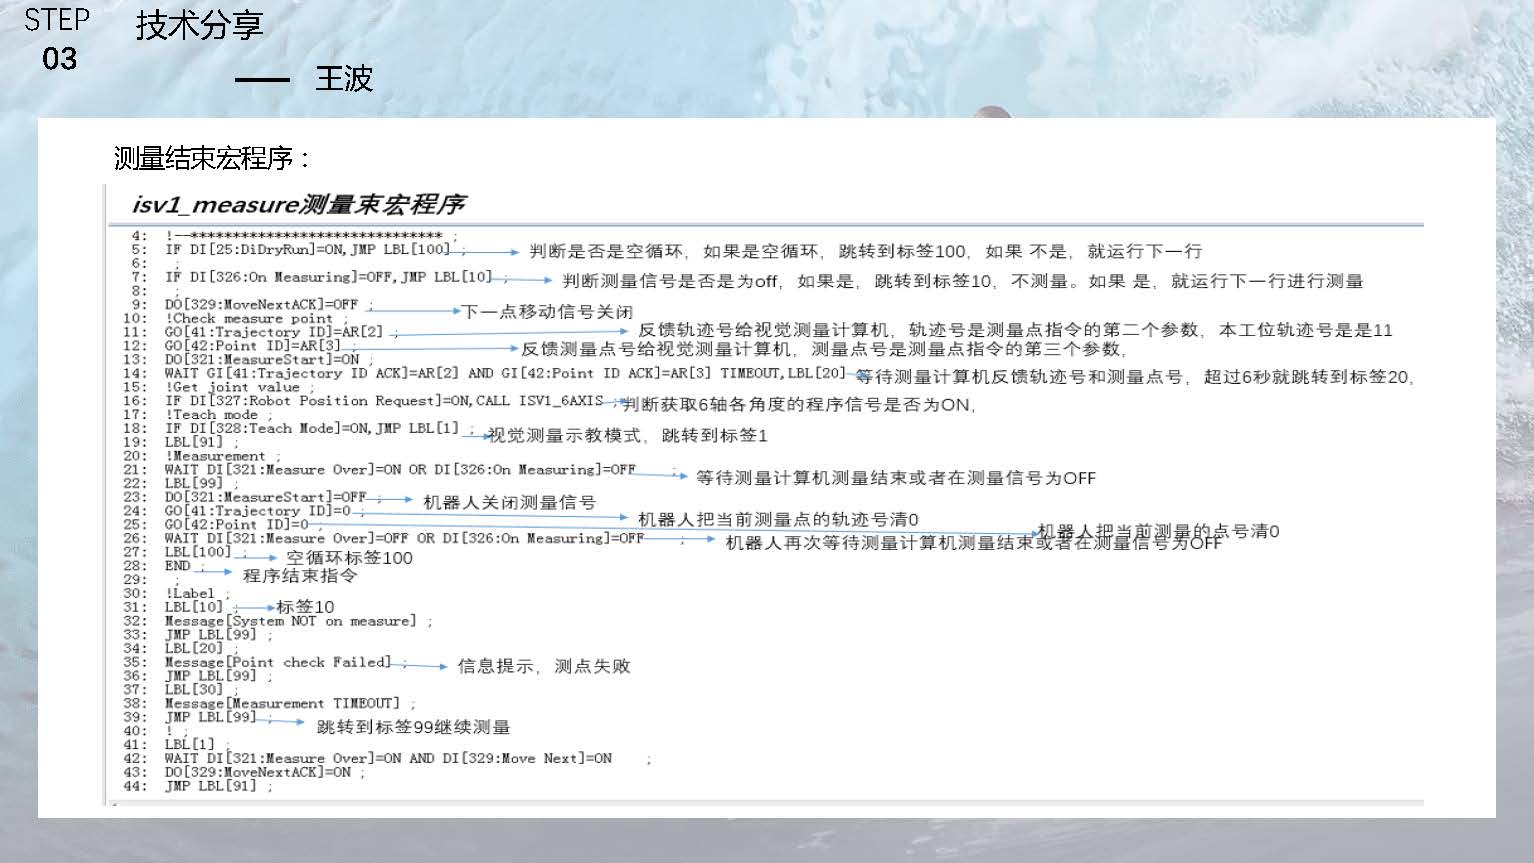
Task: Select the label "LBL[10]" on line 31
Action: coord(194,607)
